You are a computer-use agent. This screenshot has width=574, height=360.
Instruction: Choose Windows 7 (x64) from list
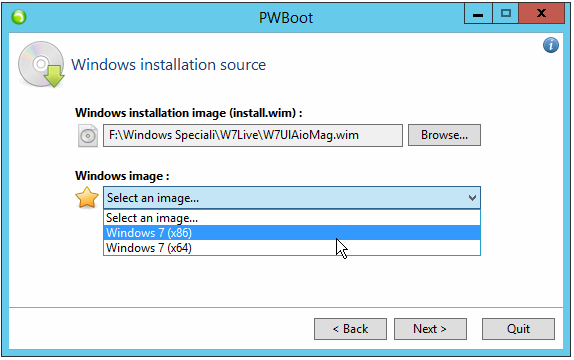click(x=292, y=248)
